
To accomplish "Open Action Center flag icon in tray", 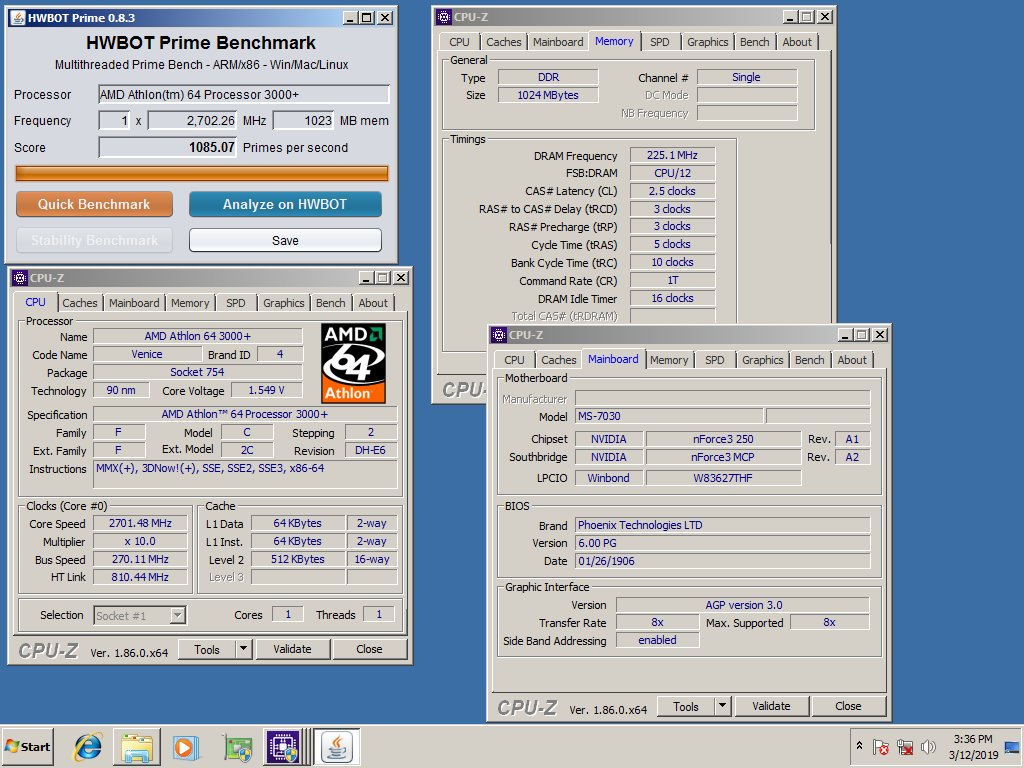I will pyautogui.click(x=880, y=746).
